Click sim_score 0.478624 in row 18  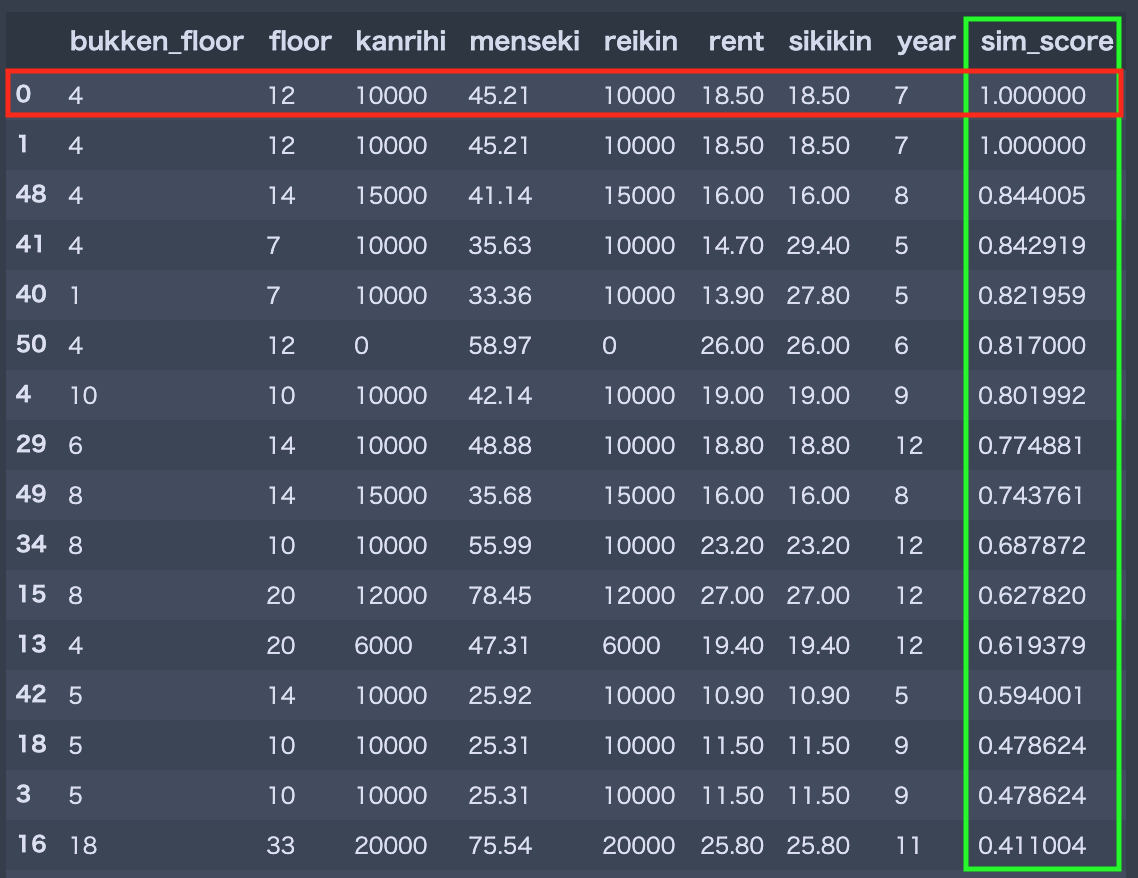tap(1031, 745)
